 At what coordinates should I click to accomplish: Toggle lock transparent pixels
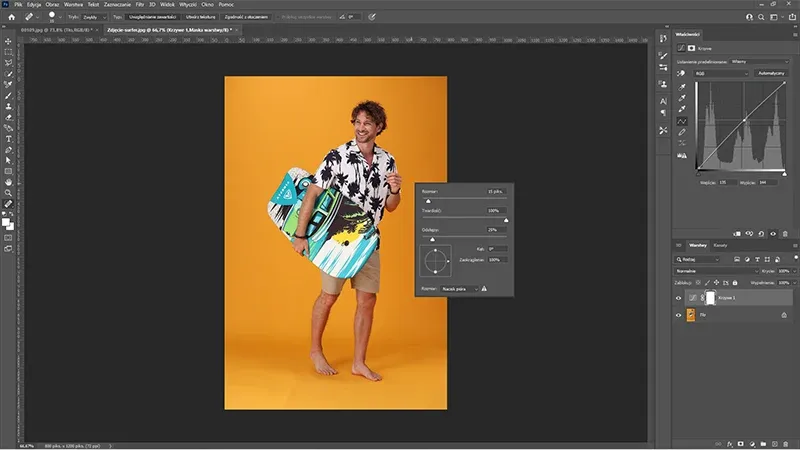[x=698, y=282]
